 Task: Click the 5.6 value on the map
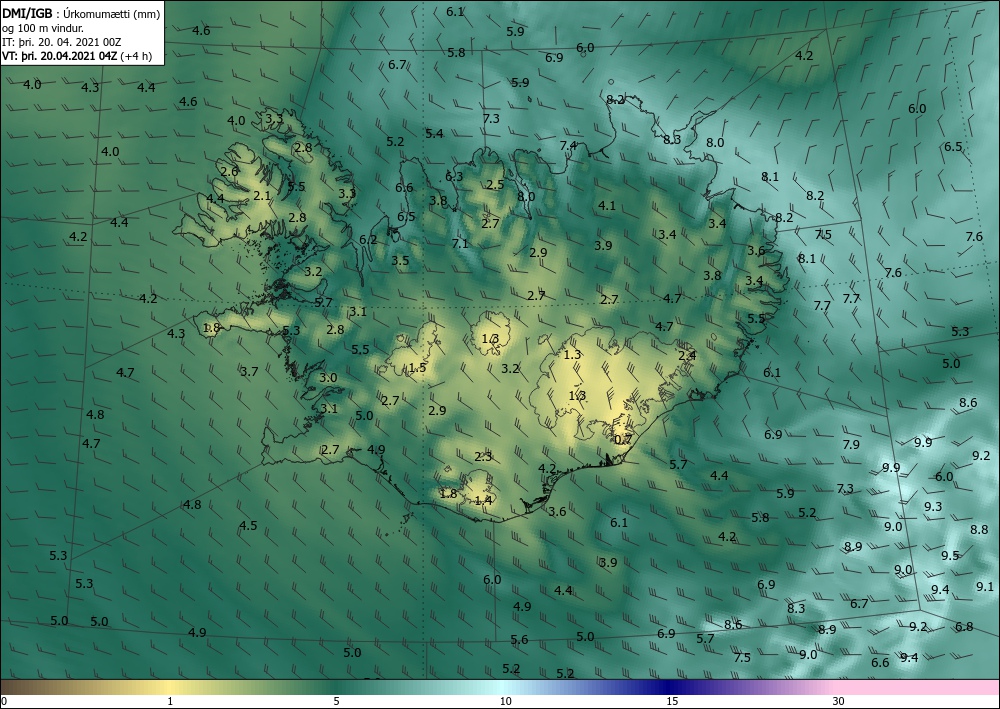pyautogui.click(x=519, y=640)
